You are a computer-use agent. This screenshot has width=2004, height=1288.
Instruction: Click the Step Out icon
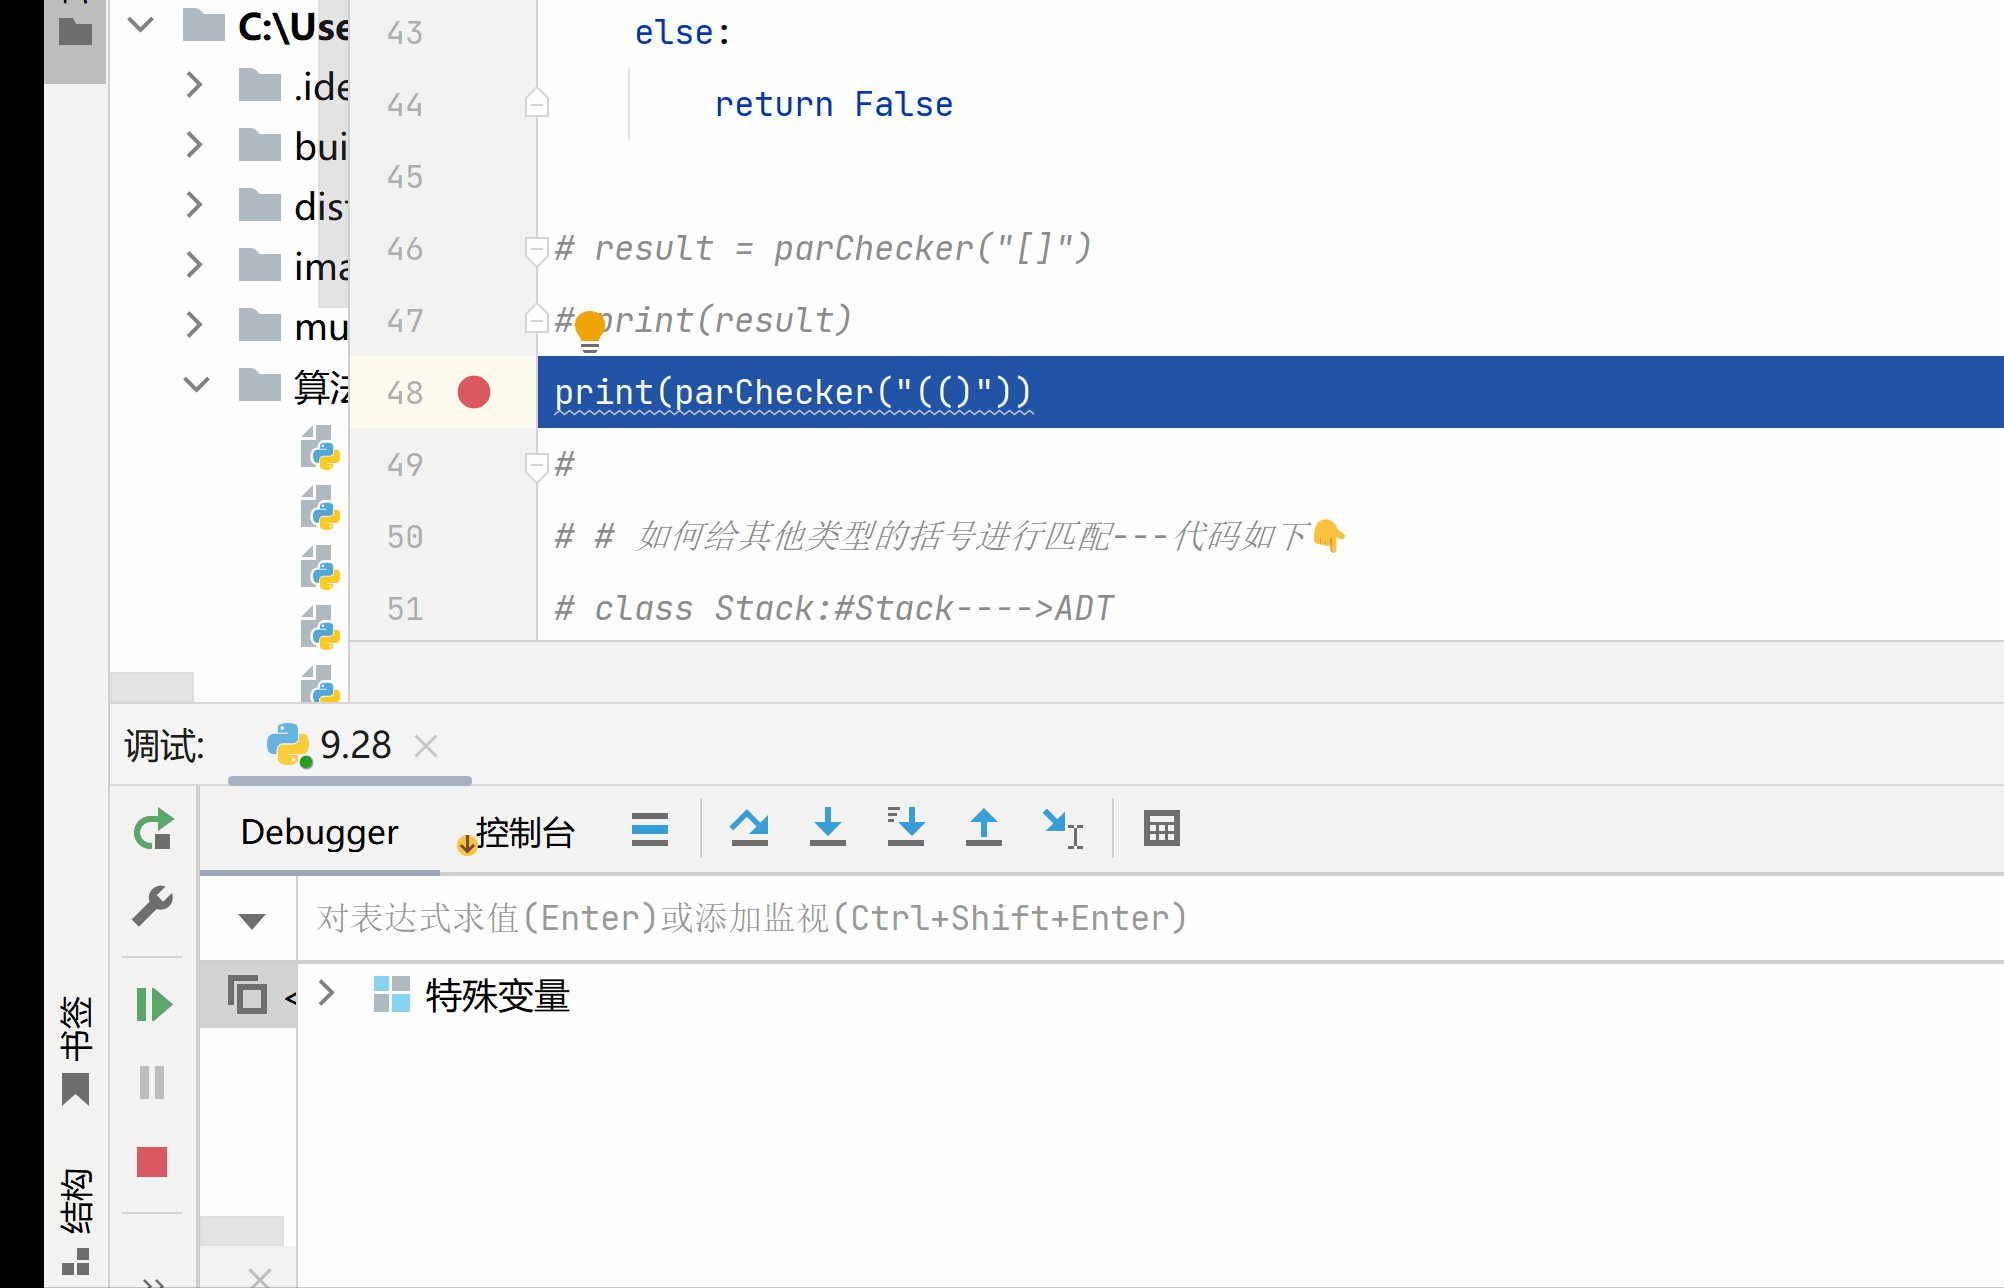click(983, 828)
